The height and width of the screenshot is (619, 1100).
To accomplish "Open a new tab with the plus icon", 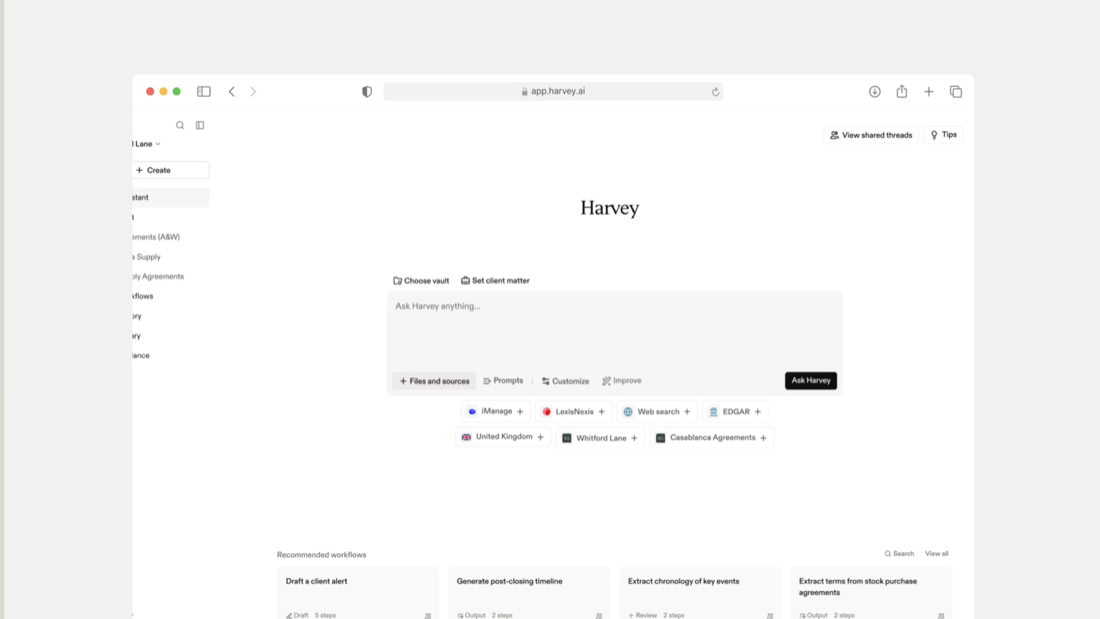I will (928, 91).
